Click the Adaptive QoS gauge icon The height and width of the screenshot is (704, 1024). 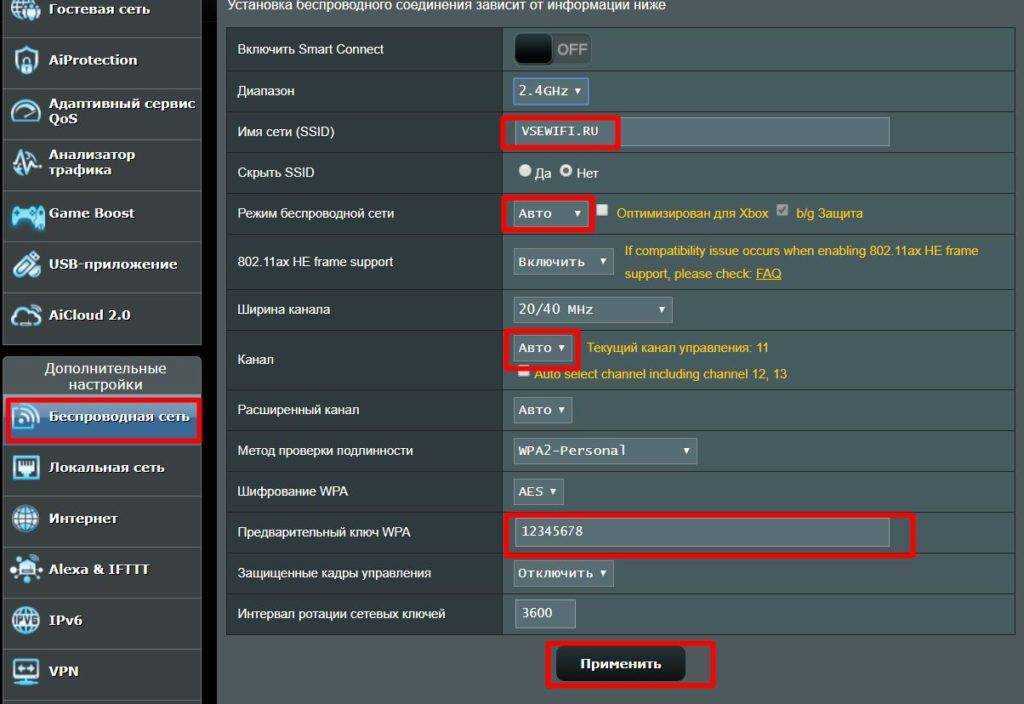pos(25,111)
